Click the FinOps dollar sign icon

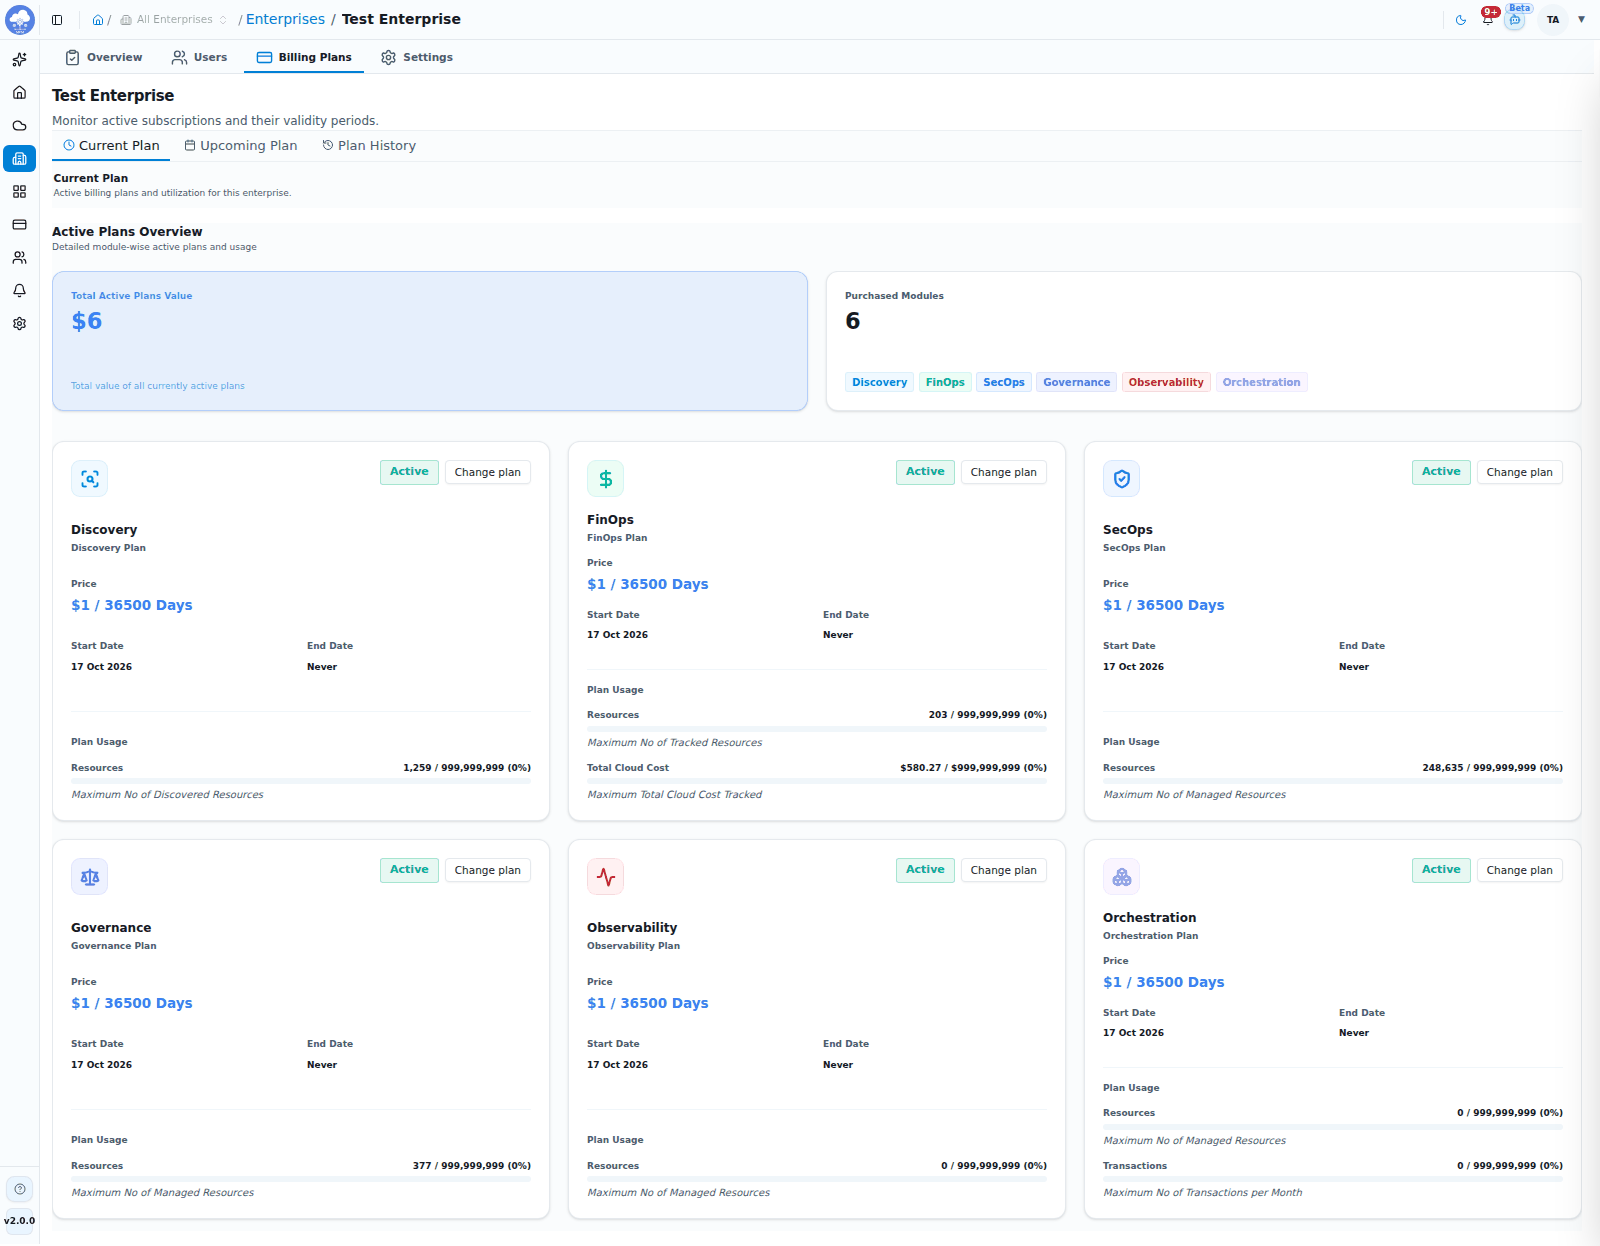click(x=606, y=479)
